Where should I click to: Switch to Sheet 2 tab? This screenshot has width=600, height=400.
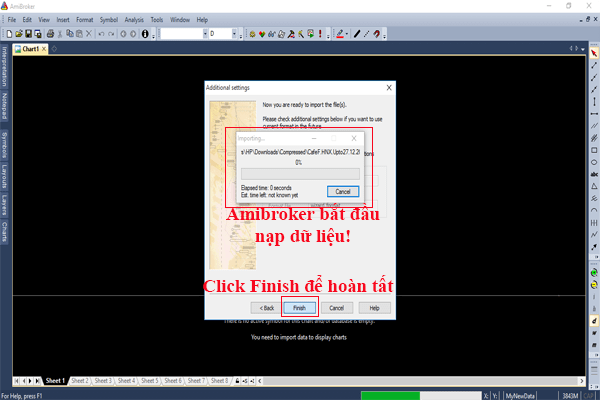(x=80, y=381)
